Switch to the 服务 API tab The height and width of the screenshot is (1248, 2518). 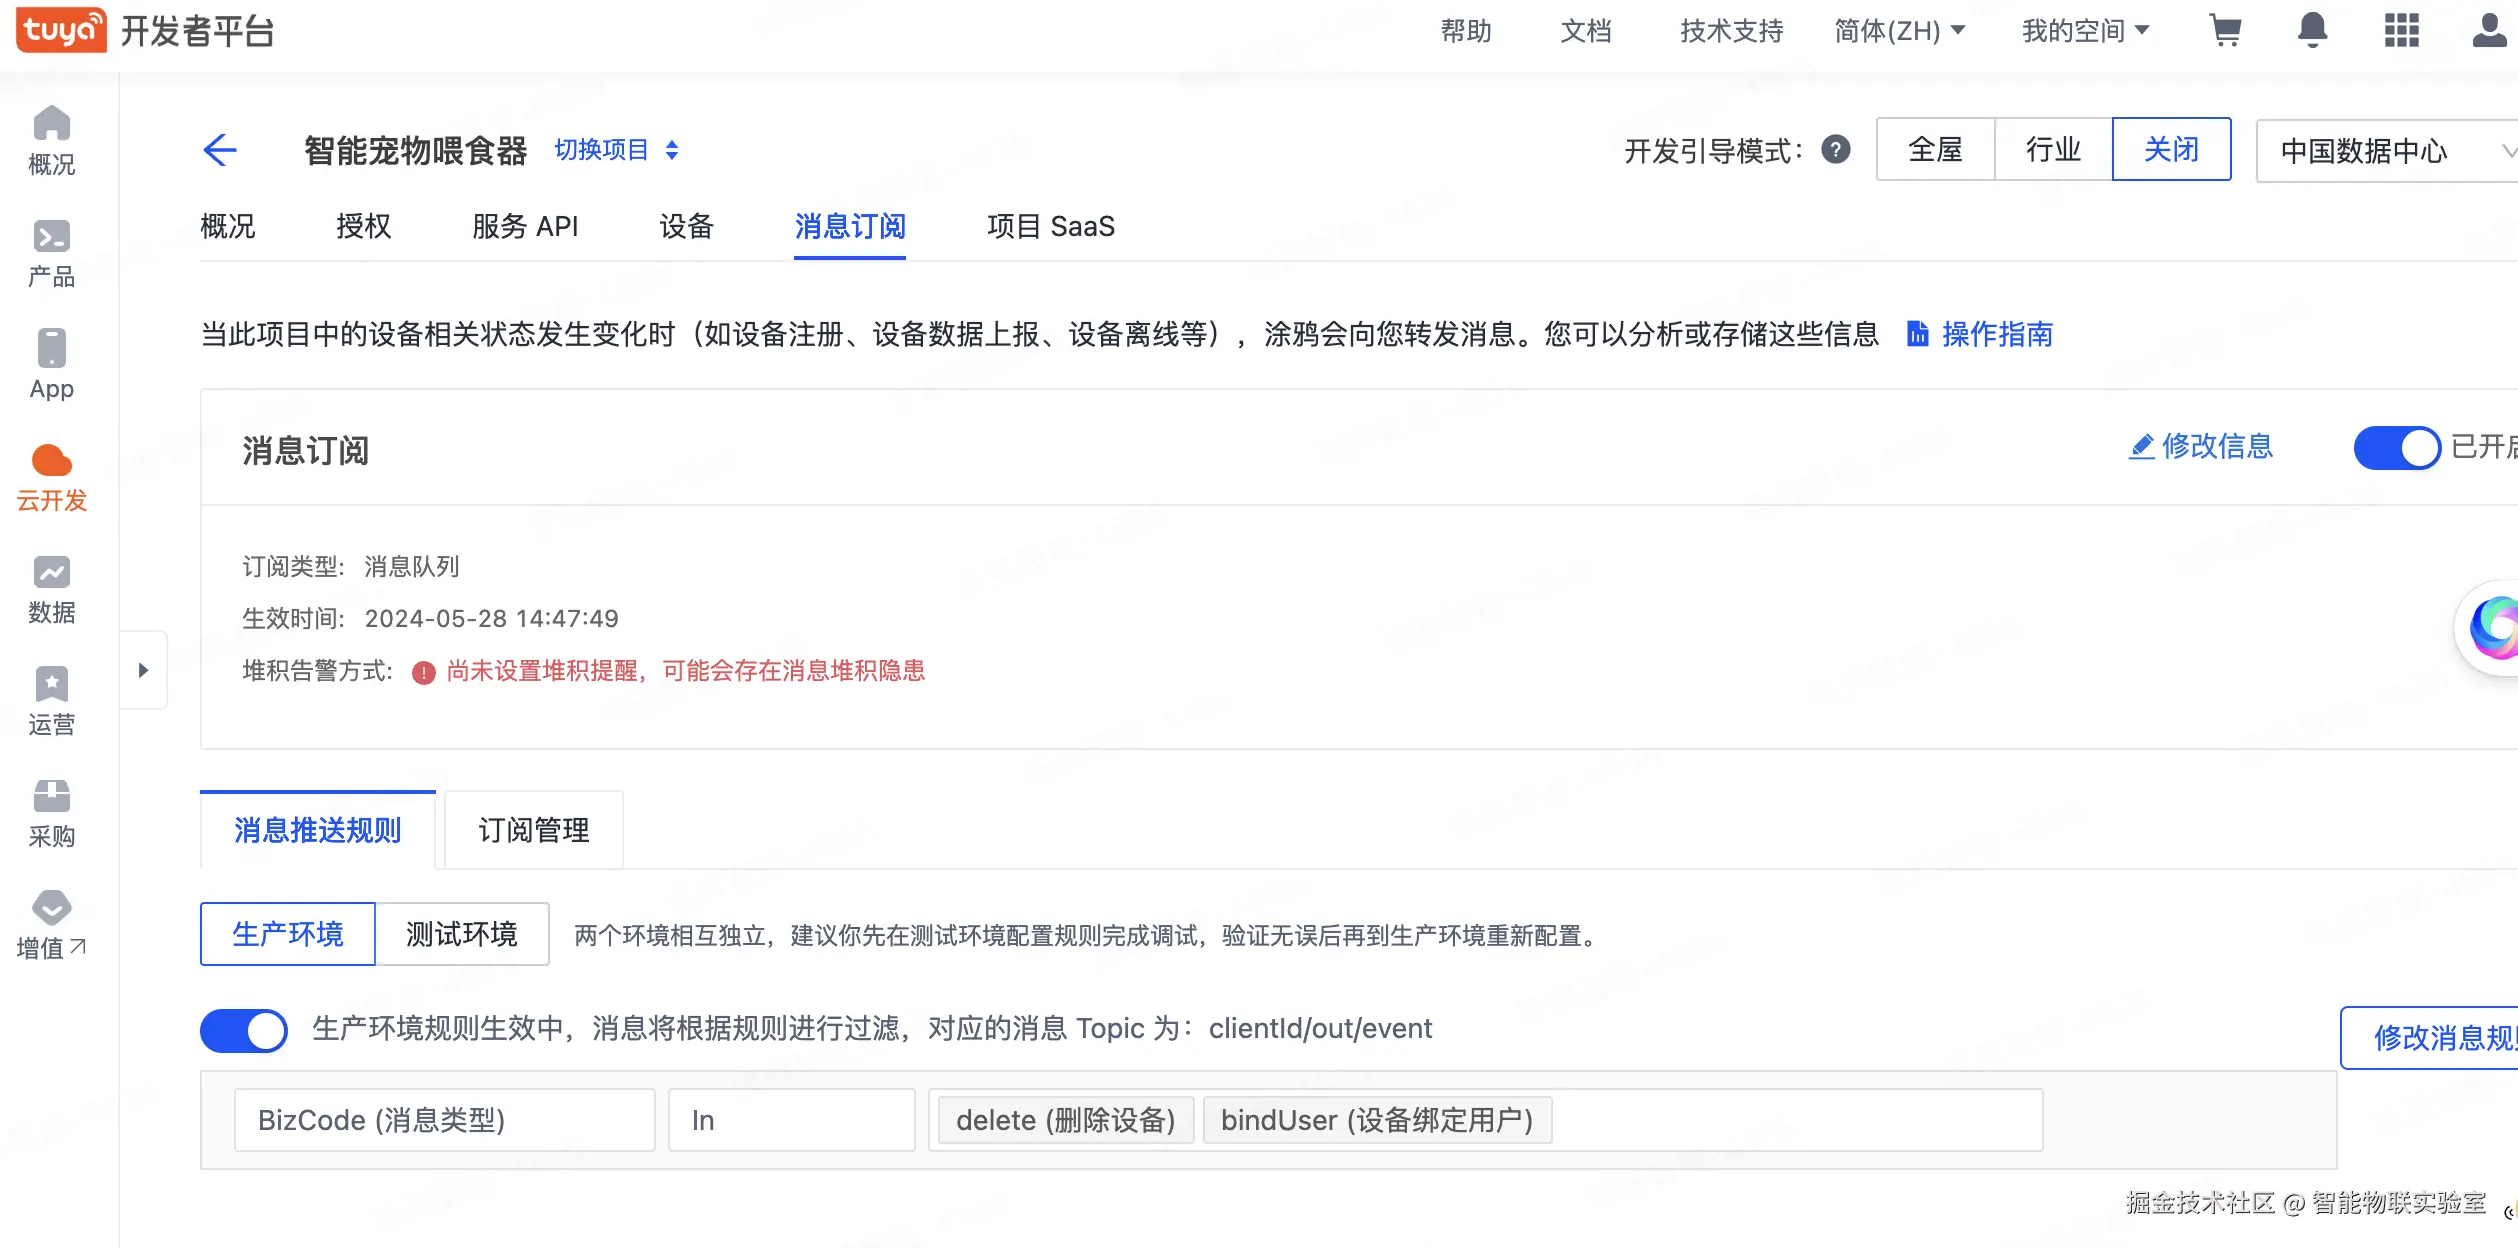(x=525, y=226)
